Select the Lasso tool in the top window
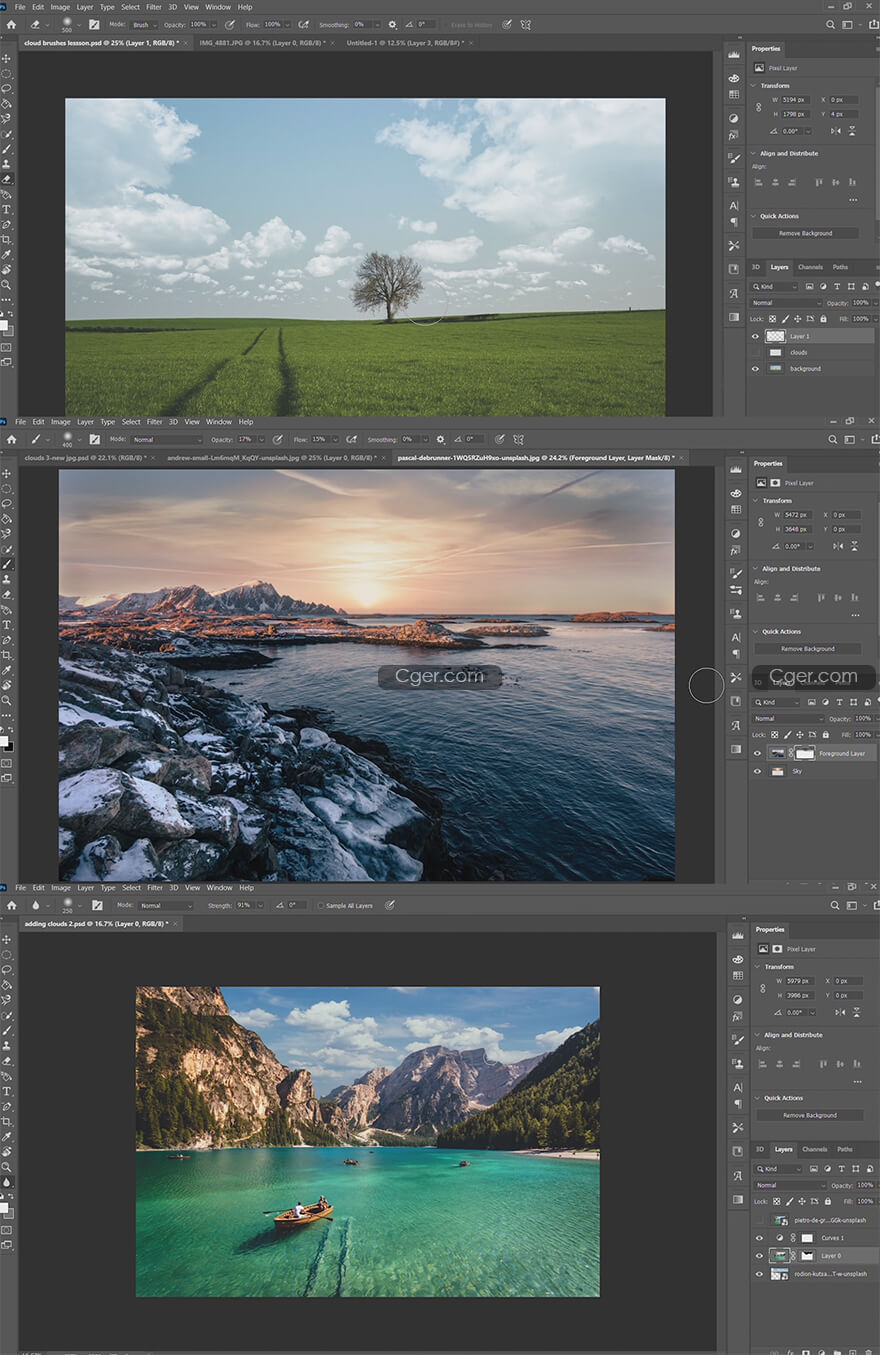 pyautogui.click(x=7, y=88)
